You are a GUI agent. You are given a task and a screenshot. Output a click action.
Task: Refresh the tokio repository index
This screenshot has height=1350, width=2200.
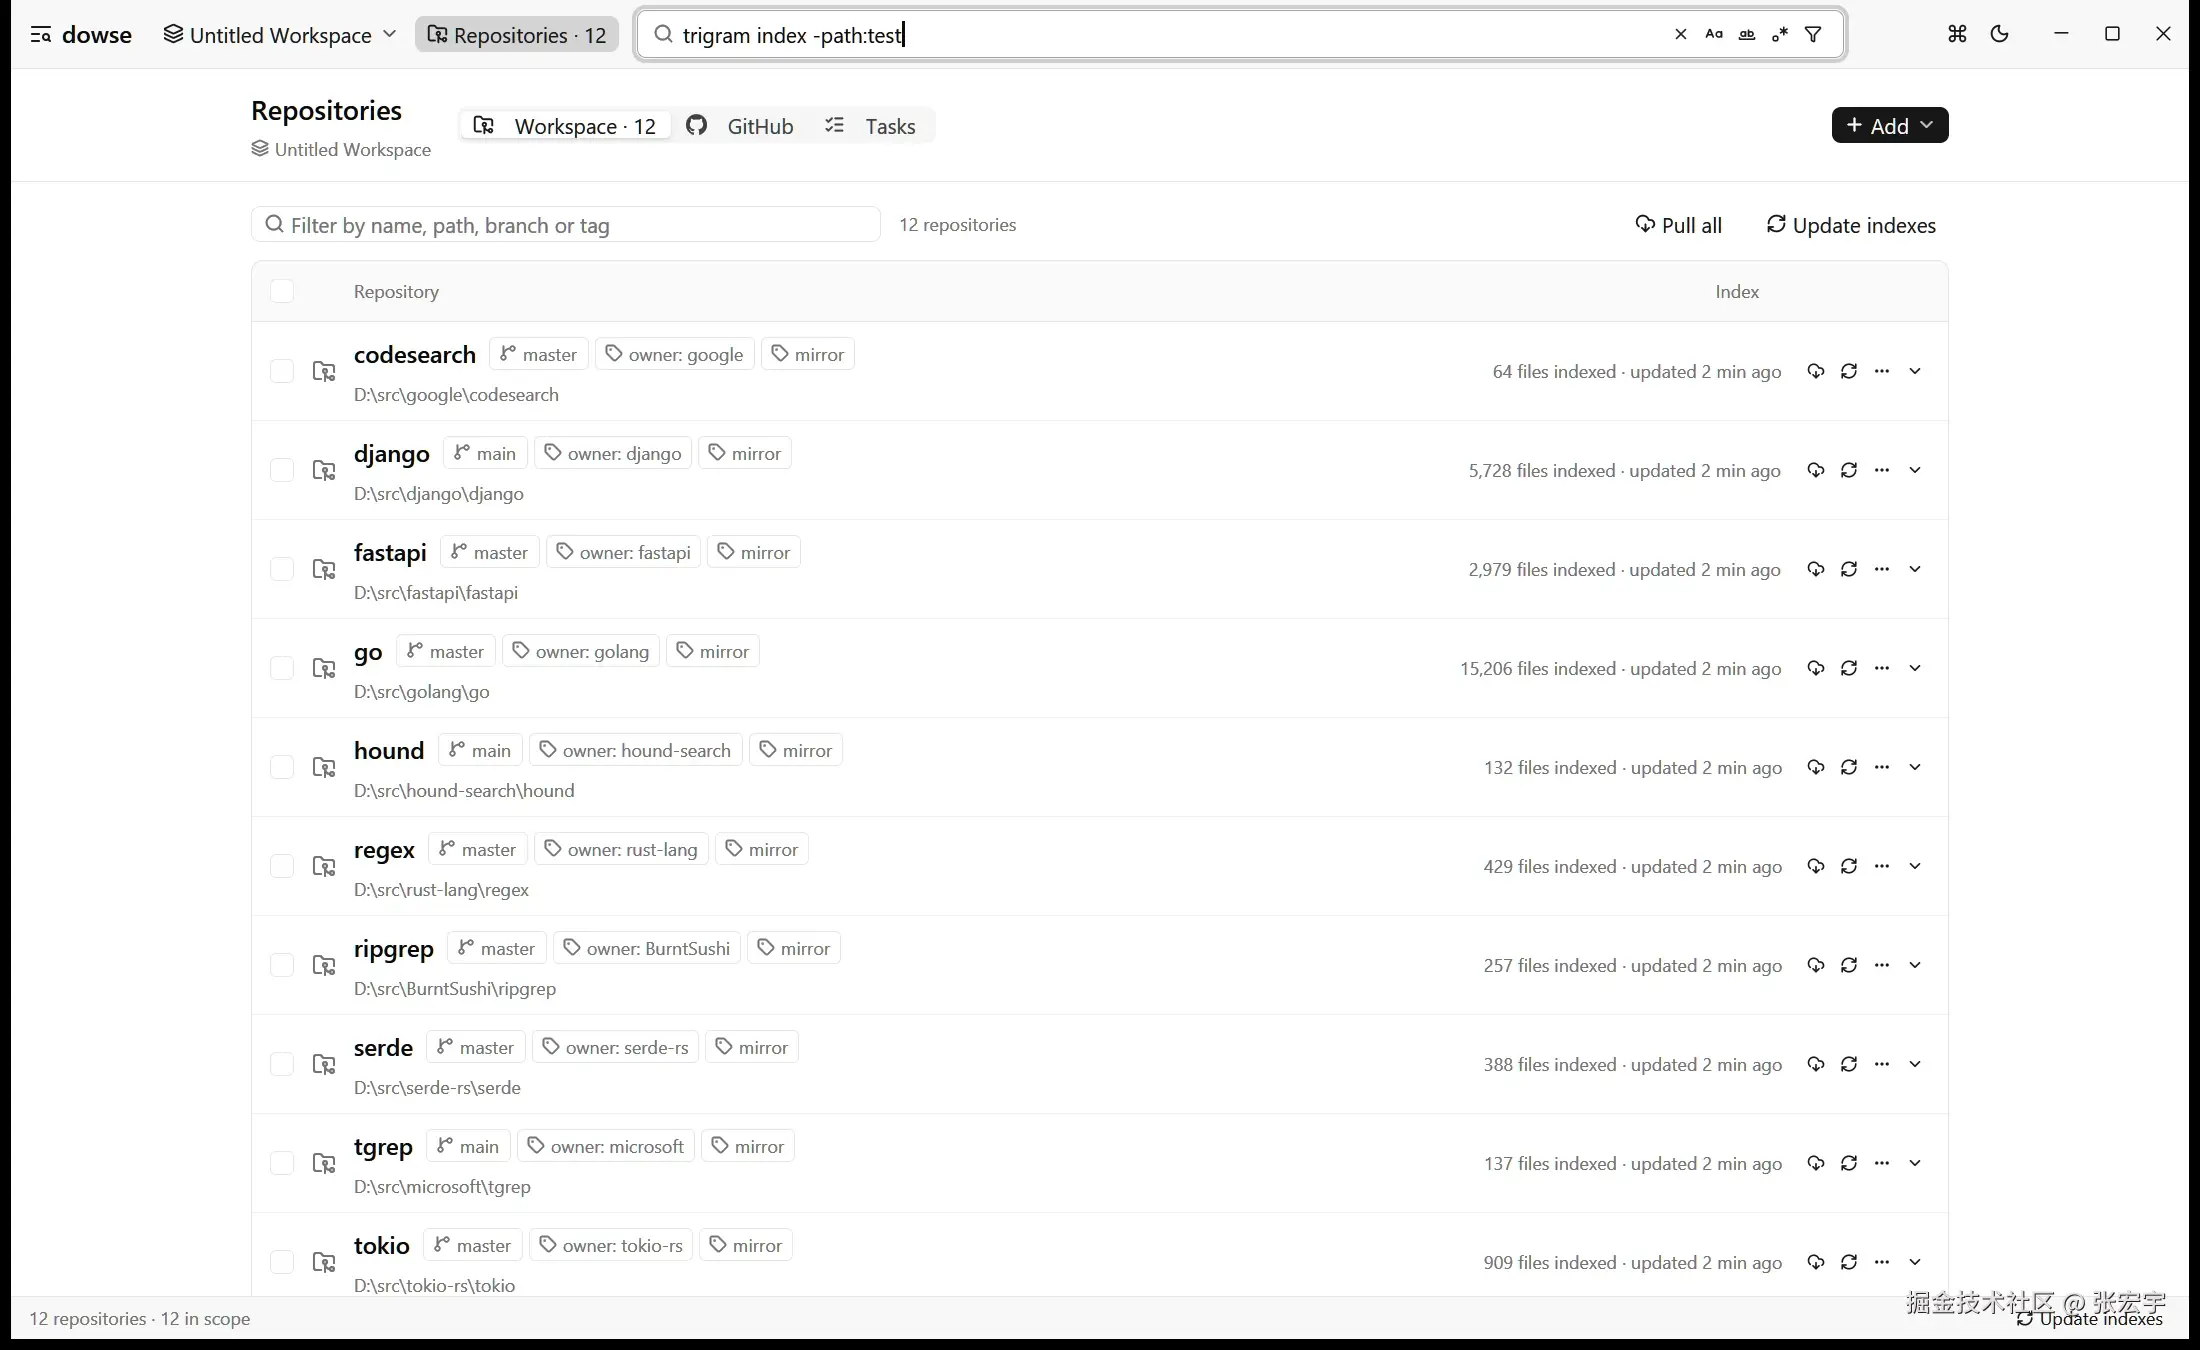(1849, 1262)
